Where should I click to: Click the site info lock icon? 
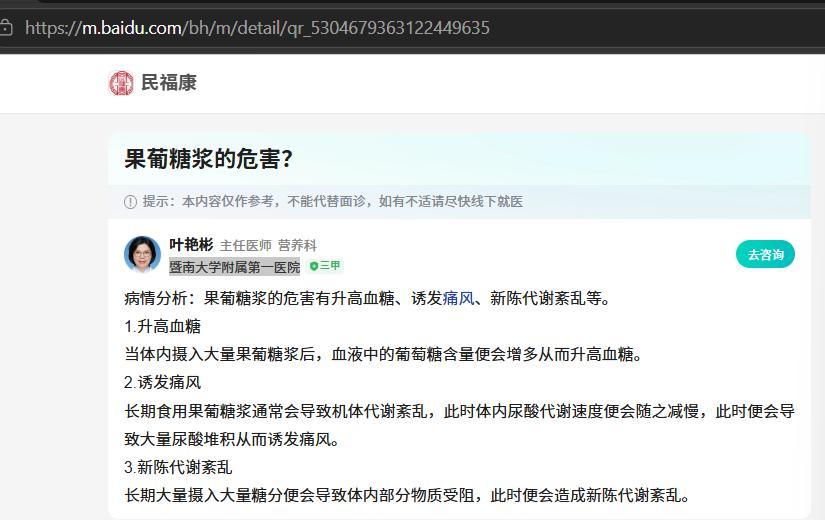coord(6,27)
